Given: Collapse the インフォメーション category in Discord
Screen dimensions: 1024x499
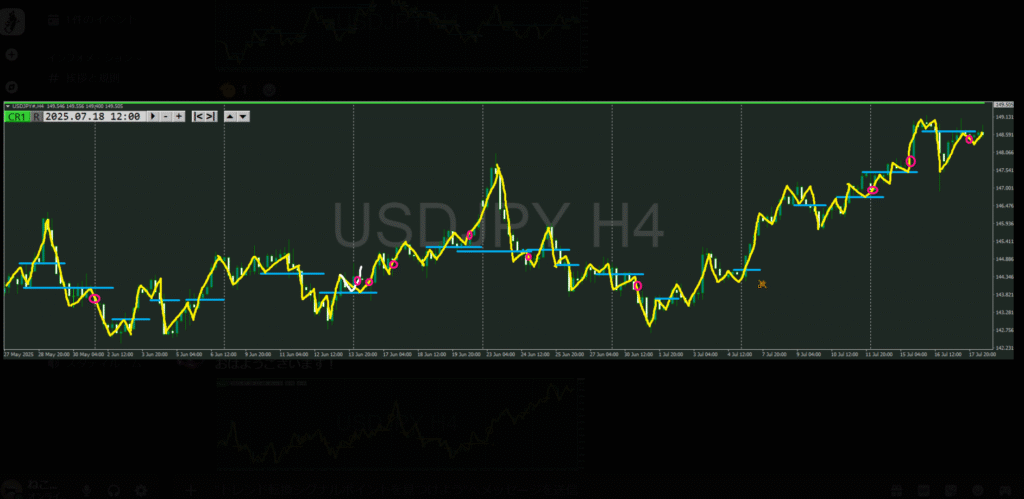Looking at the screenshot, I should [97, 58].
